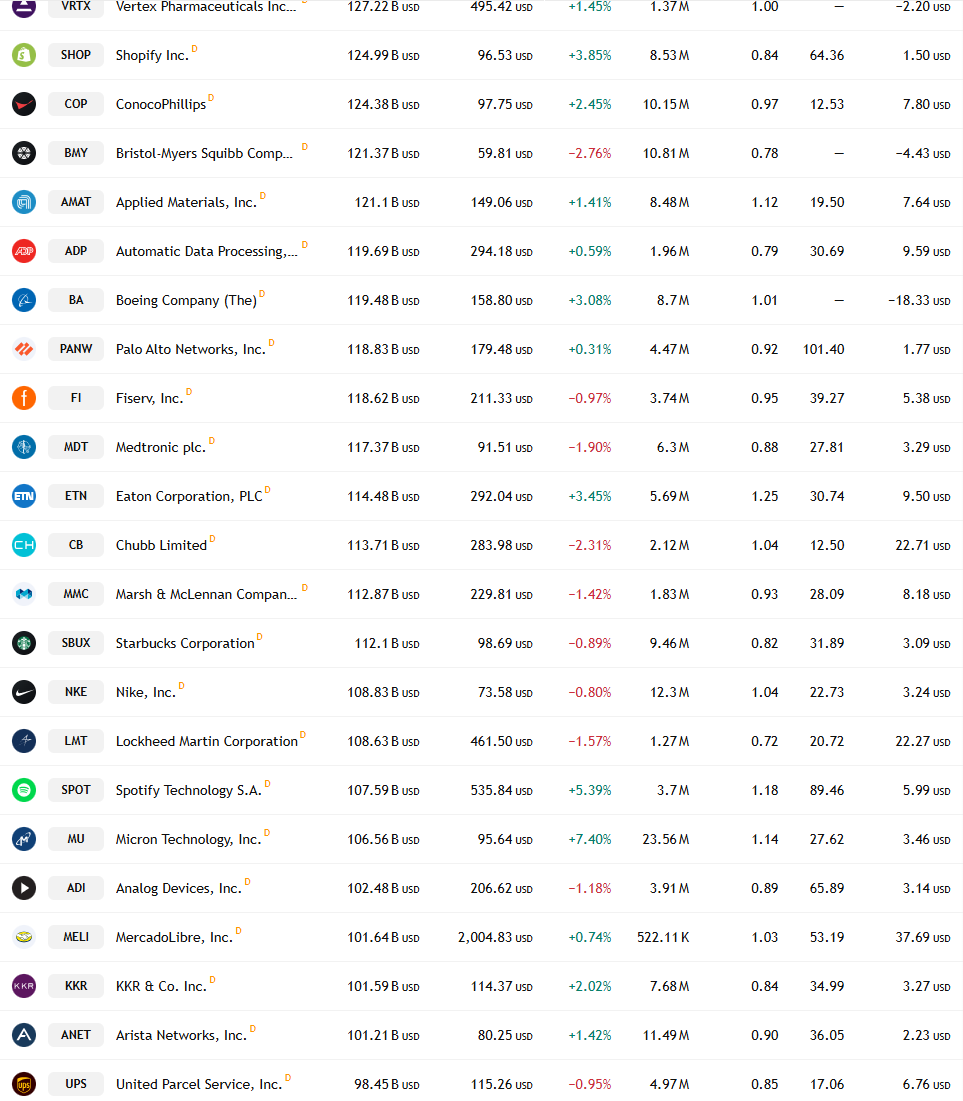Open the SHOP ticker symbol
Viewport: 963px width, 1101px height.
click(76, 55)
